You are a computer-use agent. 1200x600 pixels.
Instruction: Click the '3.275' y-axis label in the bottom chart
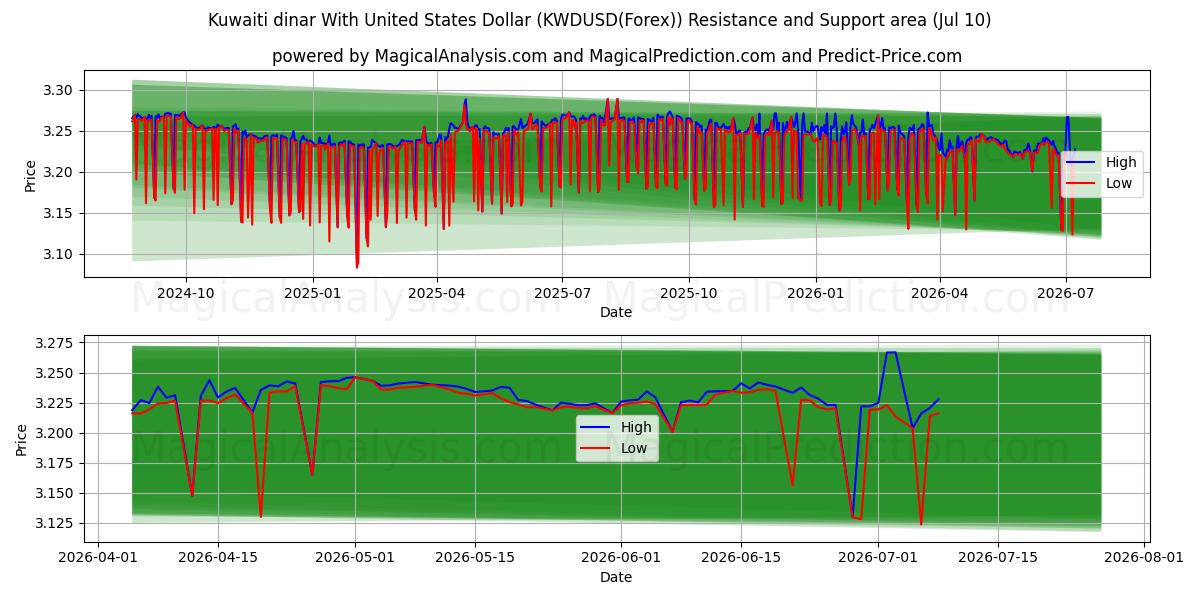[x=56, y=343]
